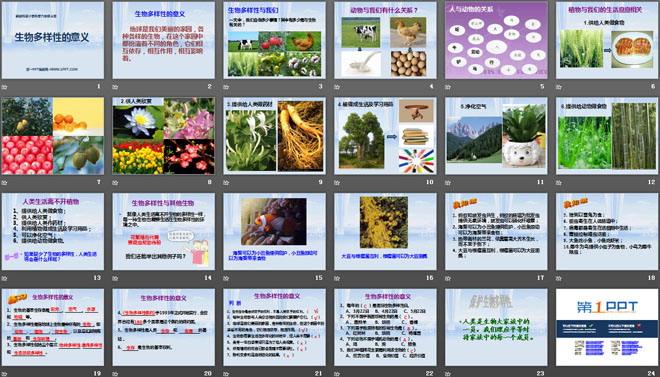Select slide 24 thumbnail with 第1PPT logo
660x377 pixels.
[x=607, y=327]
